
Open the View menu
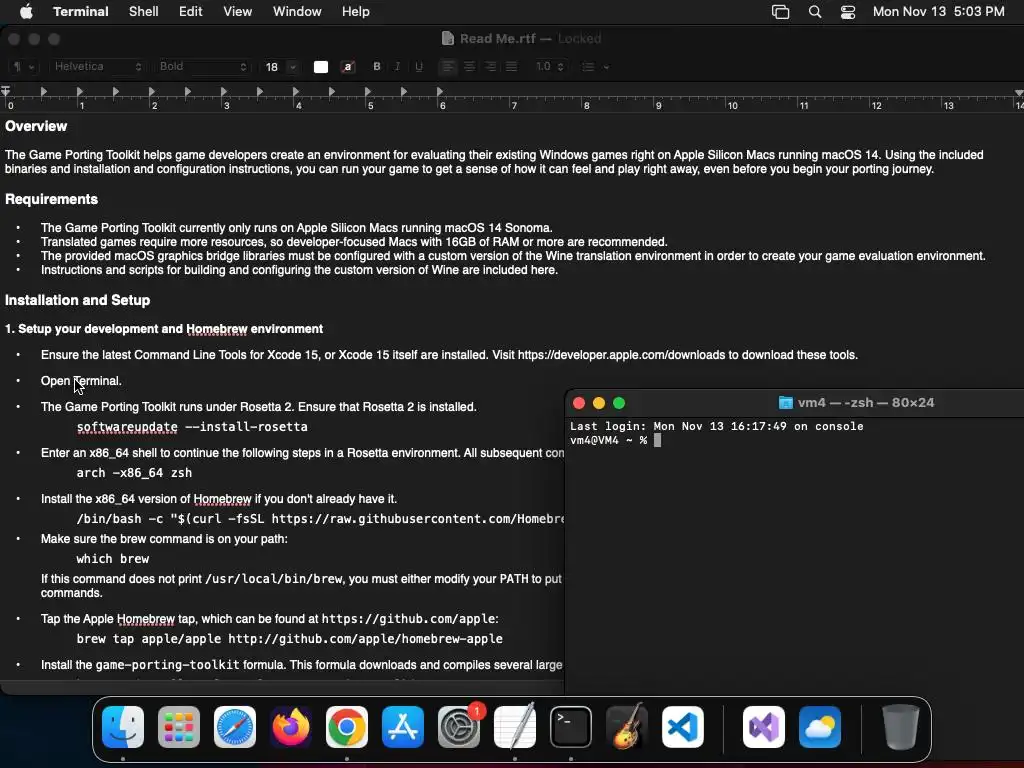click(x=238, y=11)
